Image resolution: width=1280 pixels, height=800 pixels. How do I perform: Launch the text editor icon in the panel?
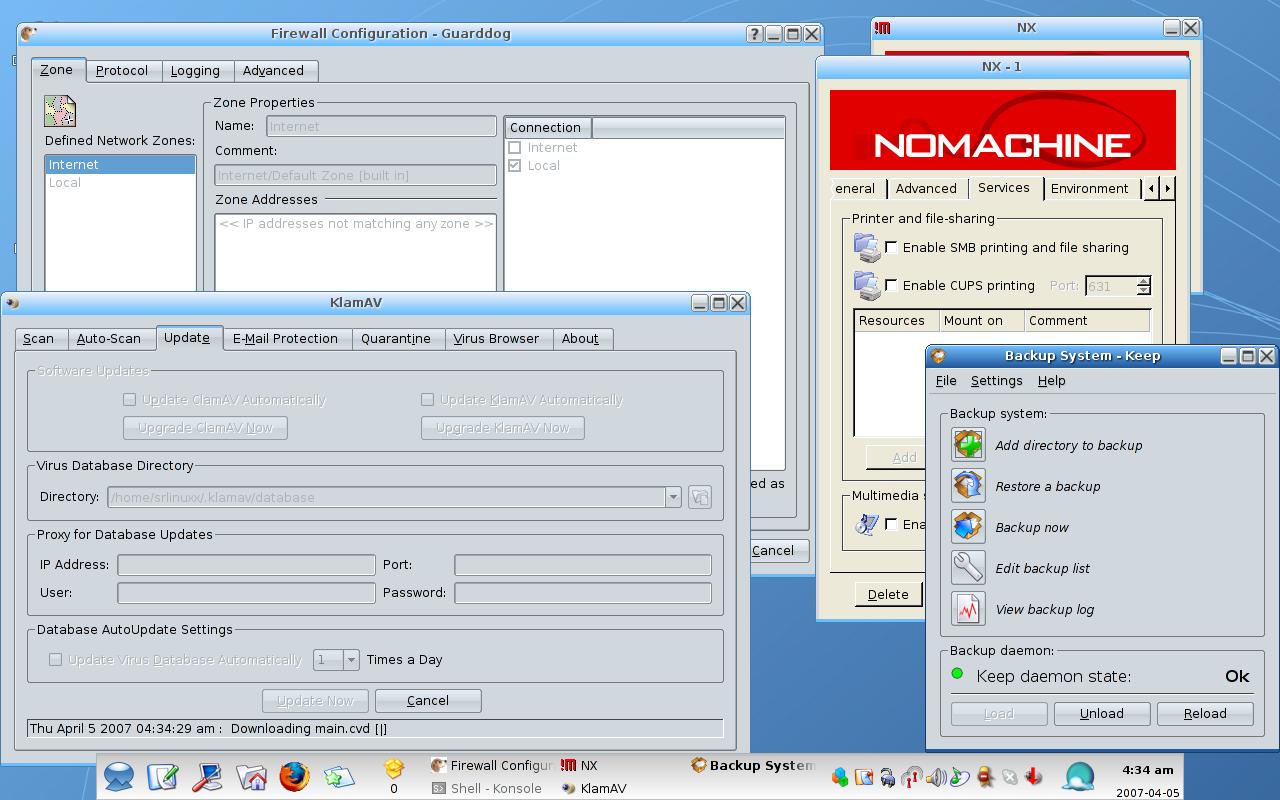click(x=163, y=776)
